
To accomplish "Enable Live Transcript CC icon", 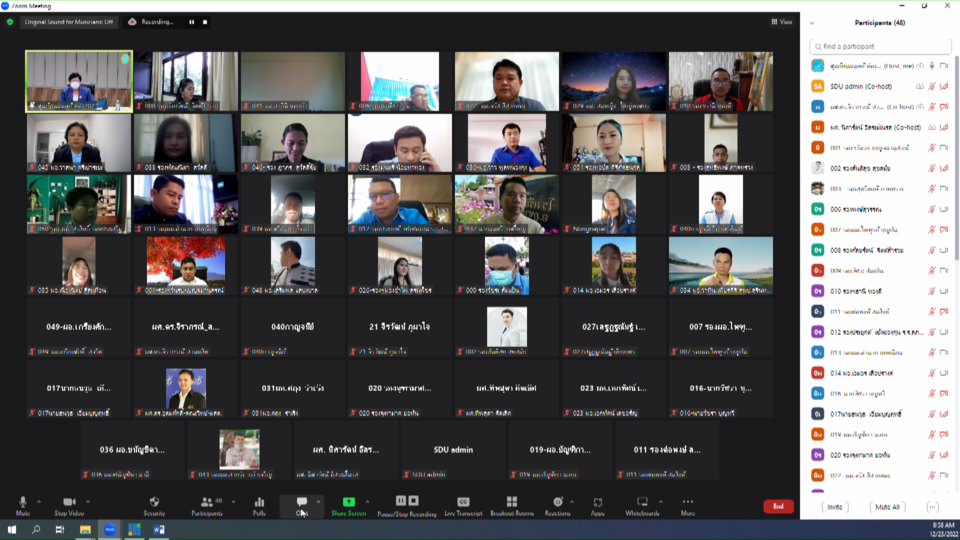I will [x=463, y=502].
